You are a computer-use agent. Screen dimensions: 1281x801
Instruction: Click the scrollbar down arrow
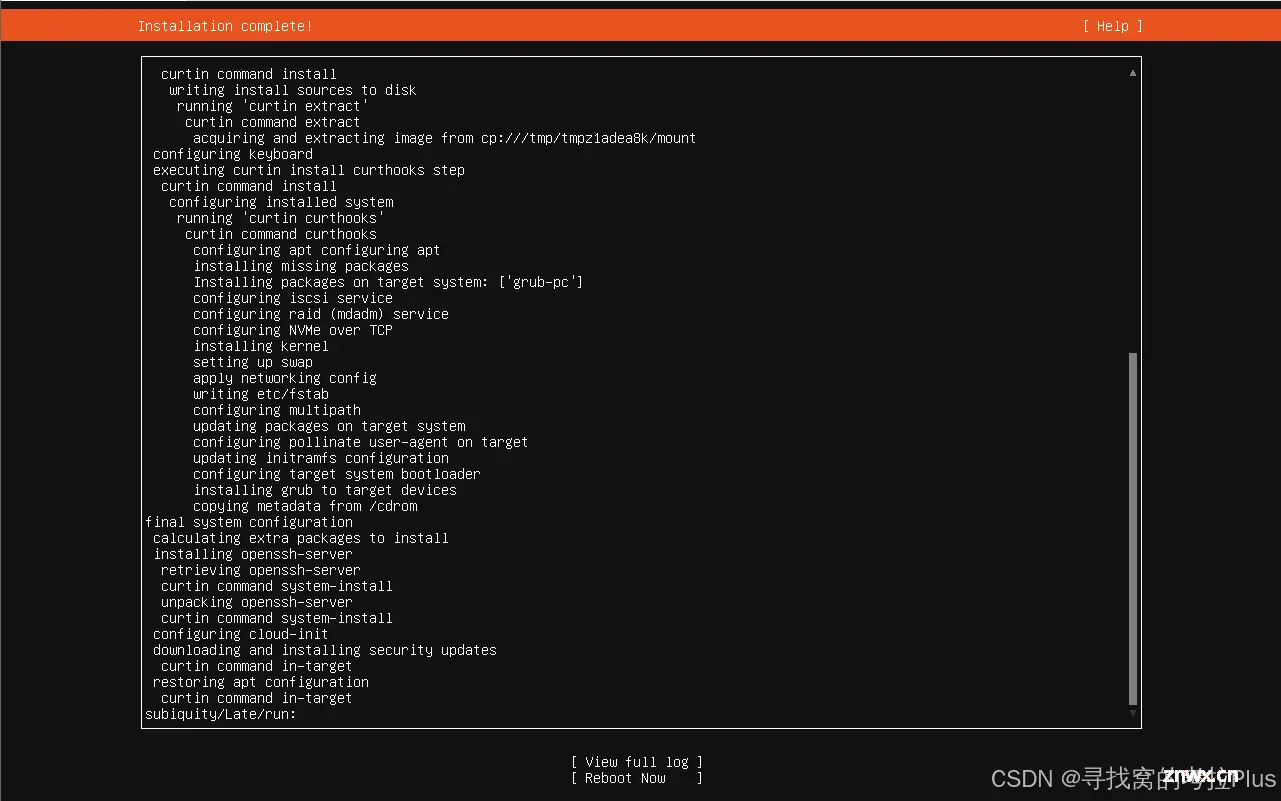1133,713
